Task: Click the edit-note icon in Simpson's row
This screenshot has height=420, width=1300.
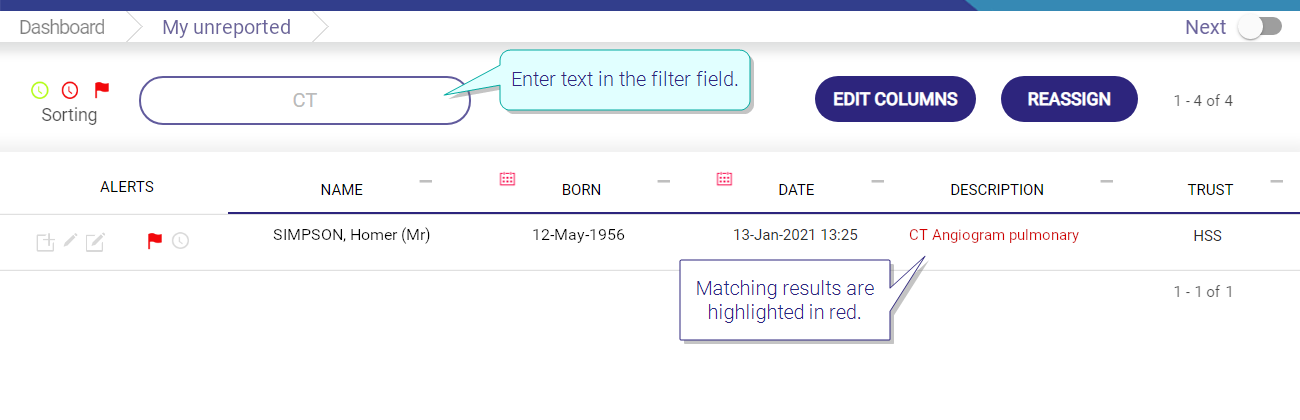Action: (95, 241)
